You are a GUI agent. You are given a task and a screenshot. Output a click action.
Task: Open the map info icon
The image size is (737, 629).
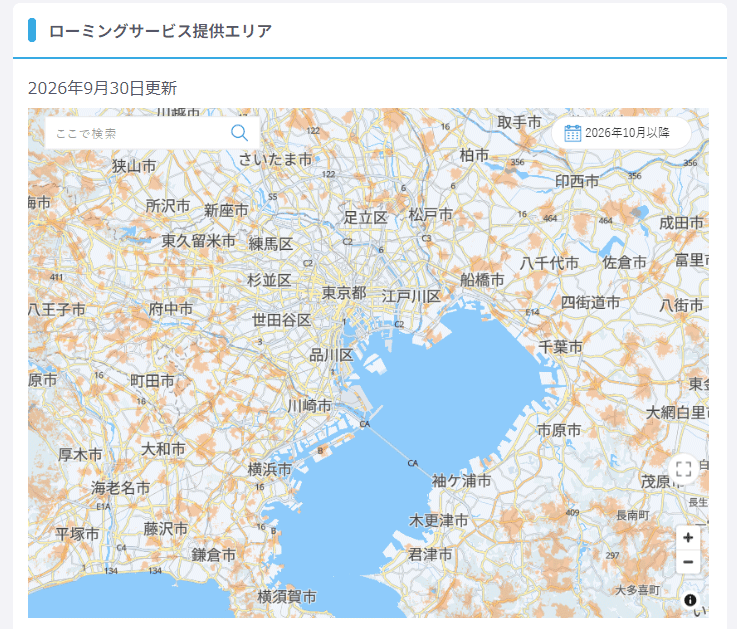(690, 600)
